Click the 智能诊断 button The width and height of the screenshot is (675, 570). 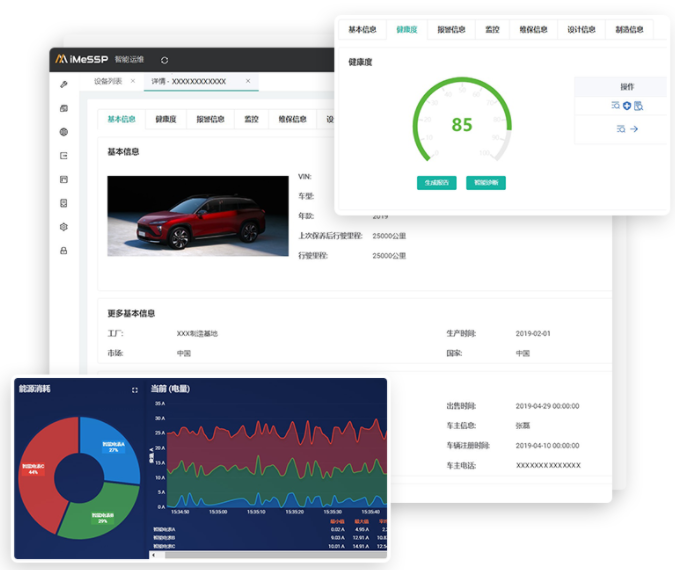click(x=486, y=183)
